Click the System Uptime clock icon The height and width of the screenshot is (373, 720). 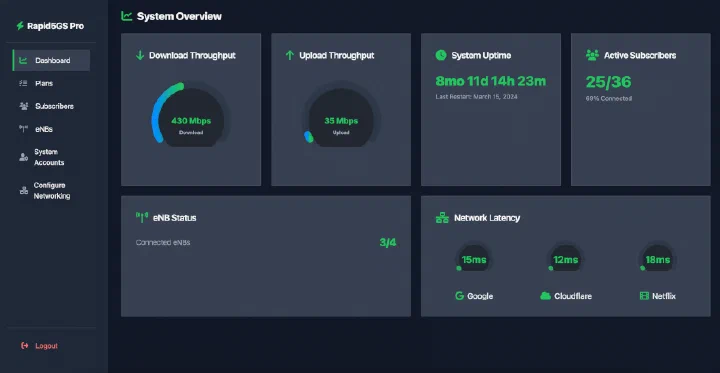point(441,56)
